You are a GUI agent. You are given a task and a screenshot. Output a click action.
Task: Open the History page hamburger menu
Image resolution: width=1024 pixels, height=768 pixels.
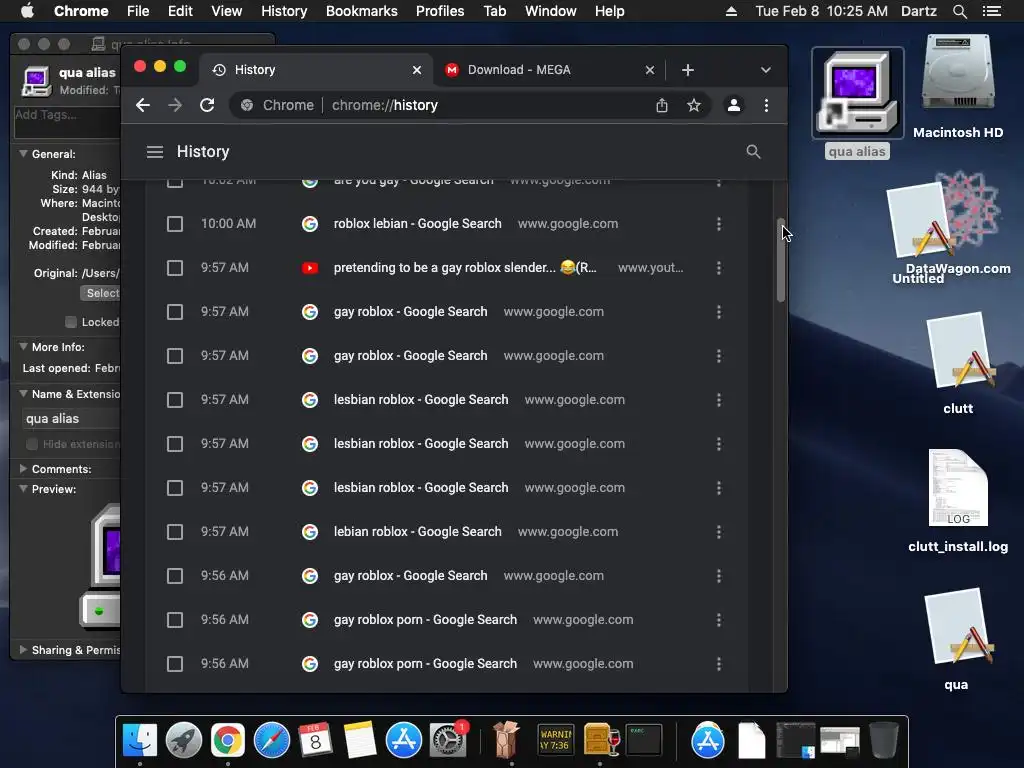[x=155, y=152]
